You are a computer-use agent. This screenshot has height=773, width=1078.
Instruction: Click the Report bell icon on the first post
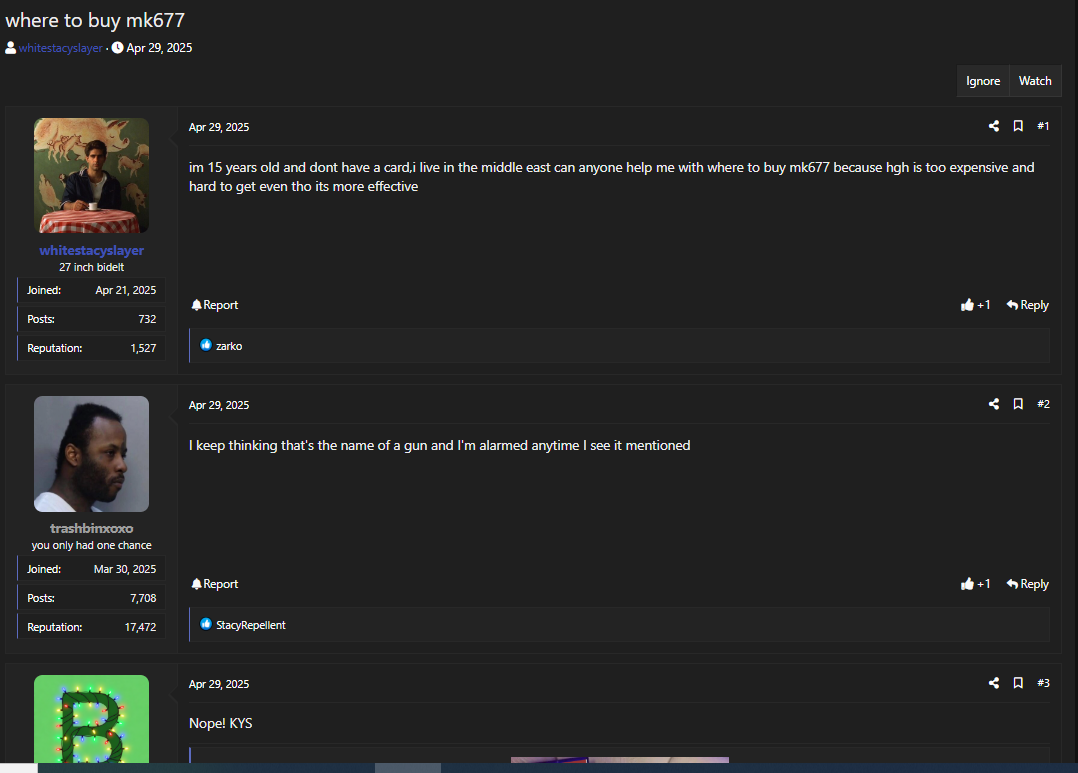coord(197,305)
